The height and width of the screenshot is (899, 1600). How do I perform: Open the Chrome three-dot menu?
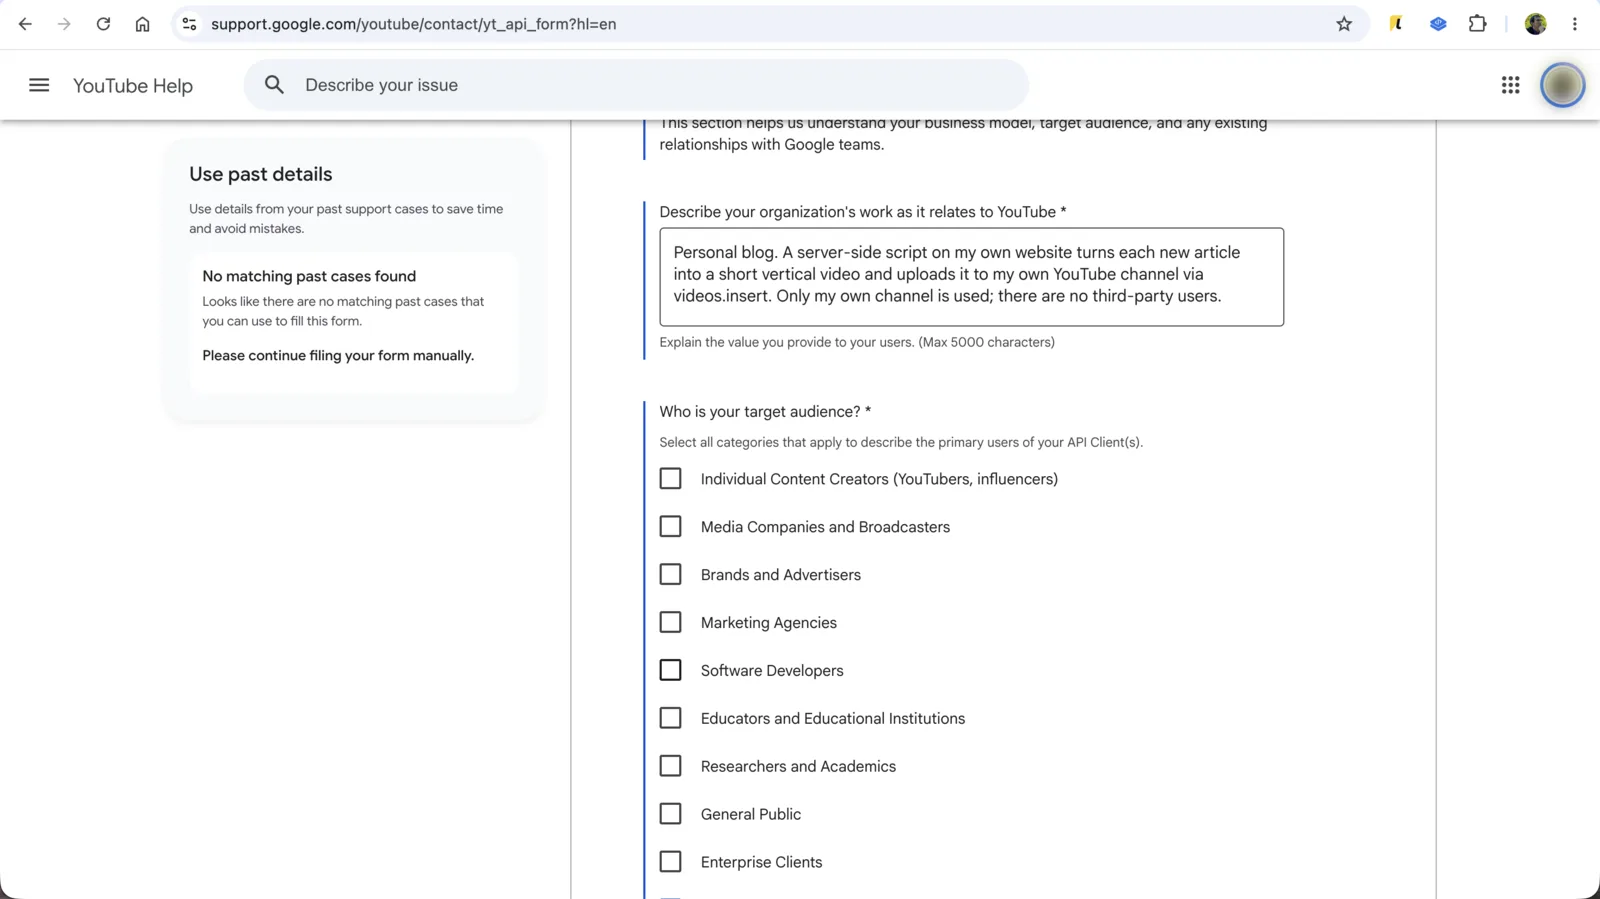pyautogui.click(x=1574, y=24)
